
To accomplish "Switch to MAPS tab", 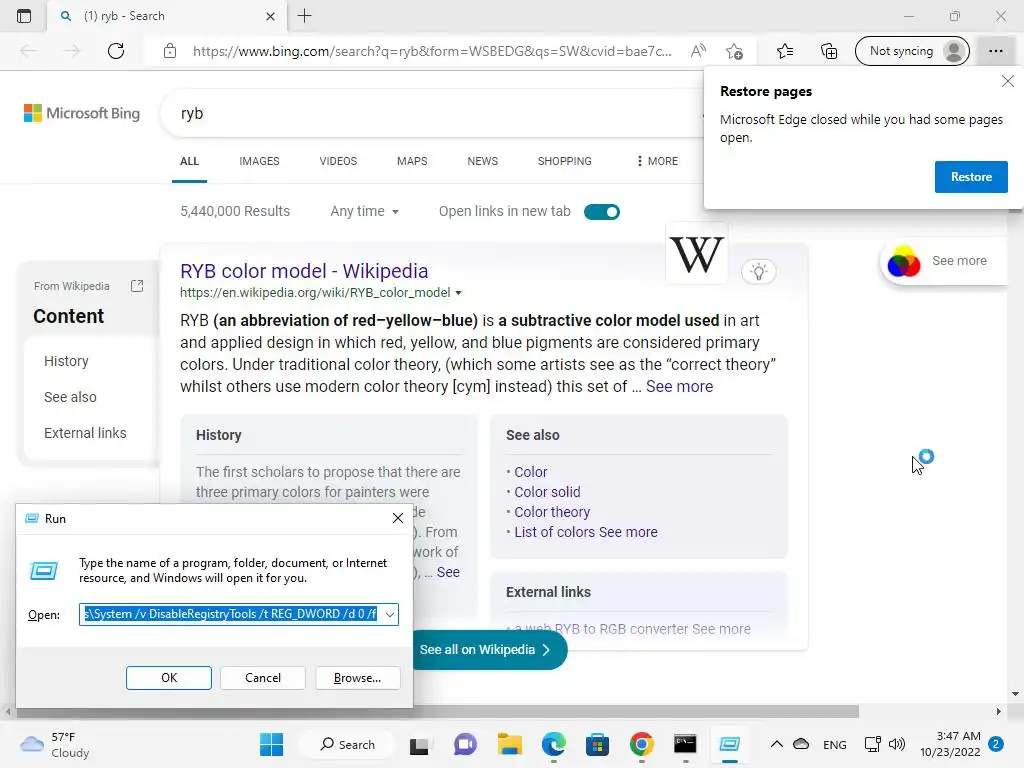I will tap(412, 161).
